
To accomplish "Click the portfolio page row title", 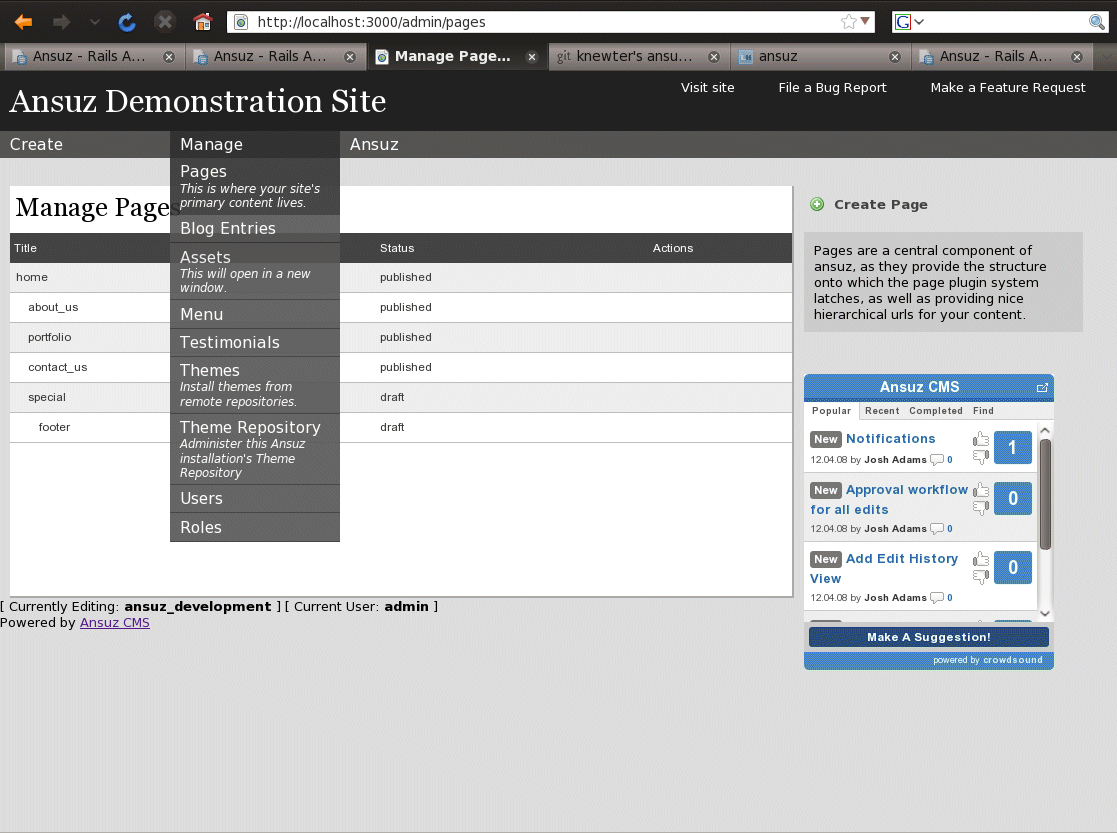I will point(50,337).
